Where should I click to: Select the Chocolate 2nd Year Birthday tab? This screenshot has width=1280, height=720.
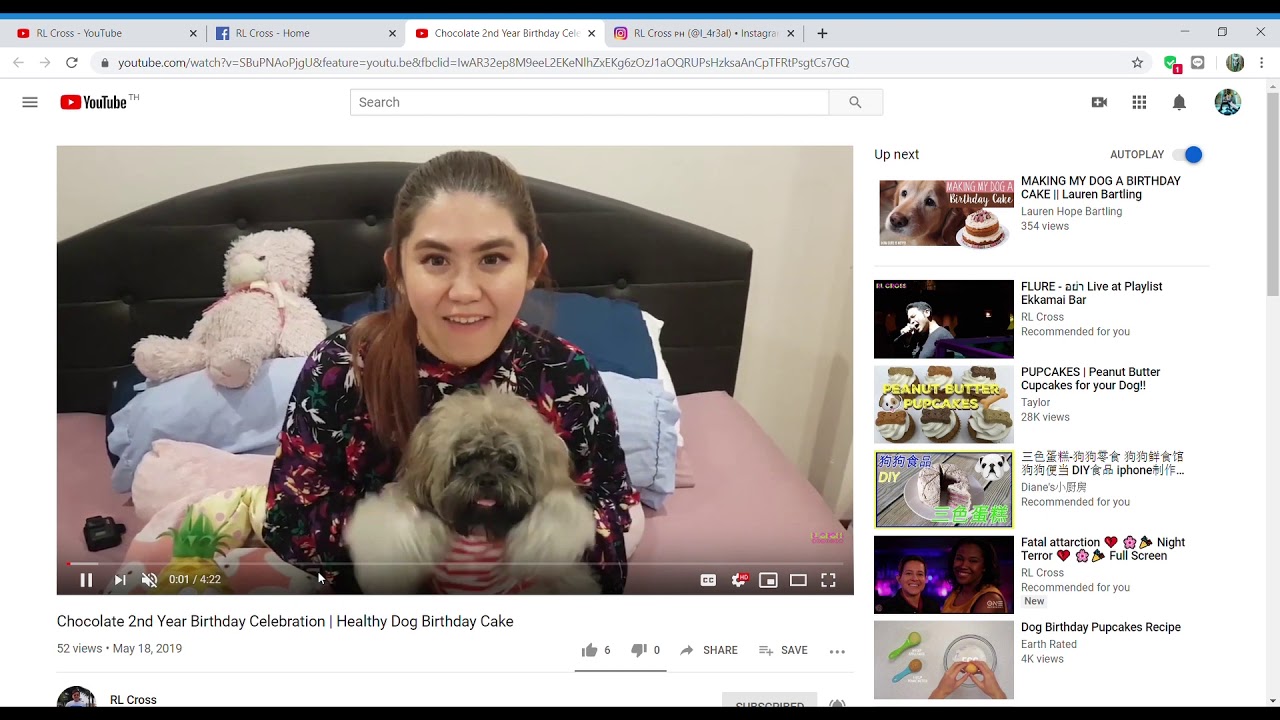pyautogui.click(x=504, y=33)
